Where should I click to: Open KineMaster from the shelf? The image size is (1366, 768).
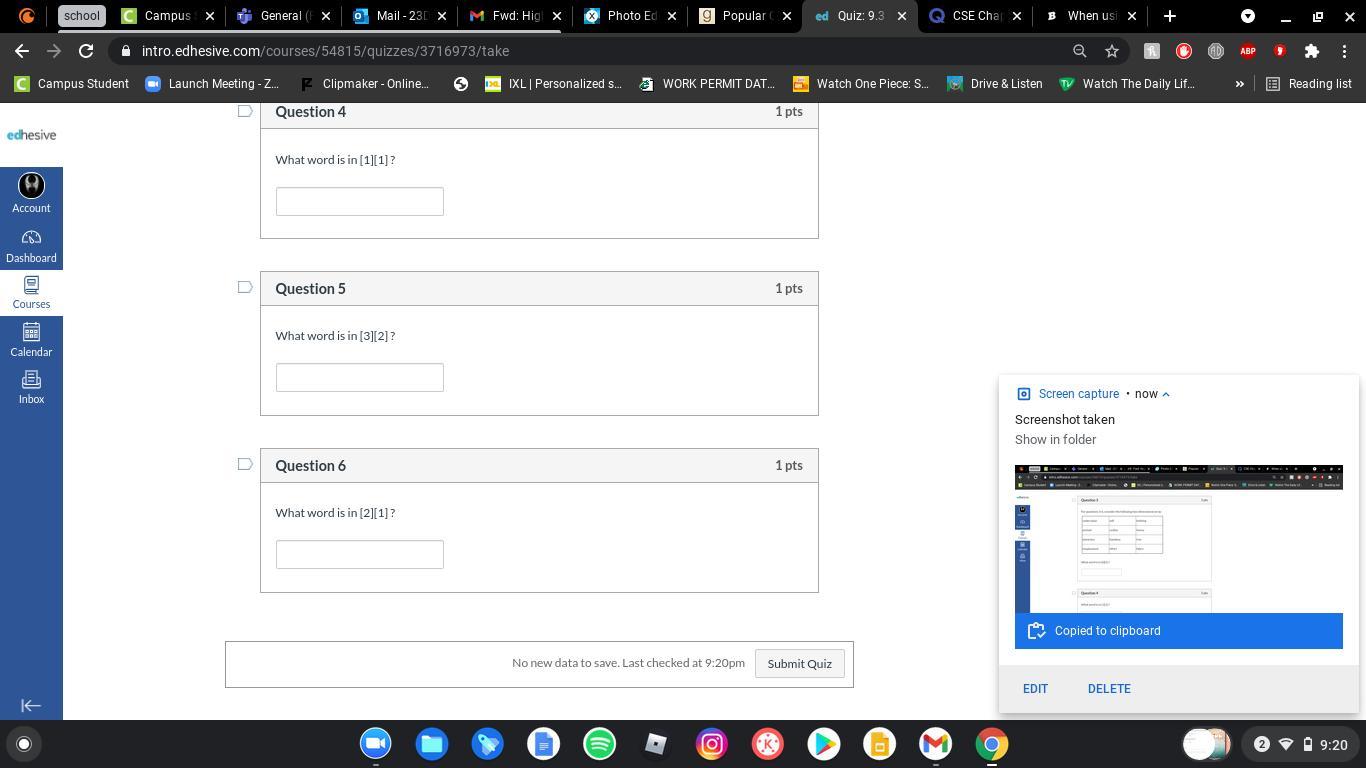coord(768,744)
